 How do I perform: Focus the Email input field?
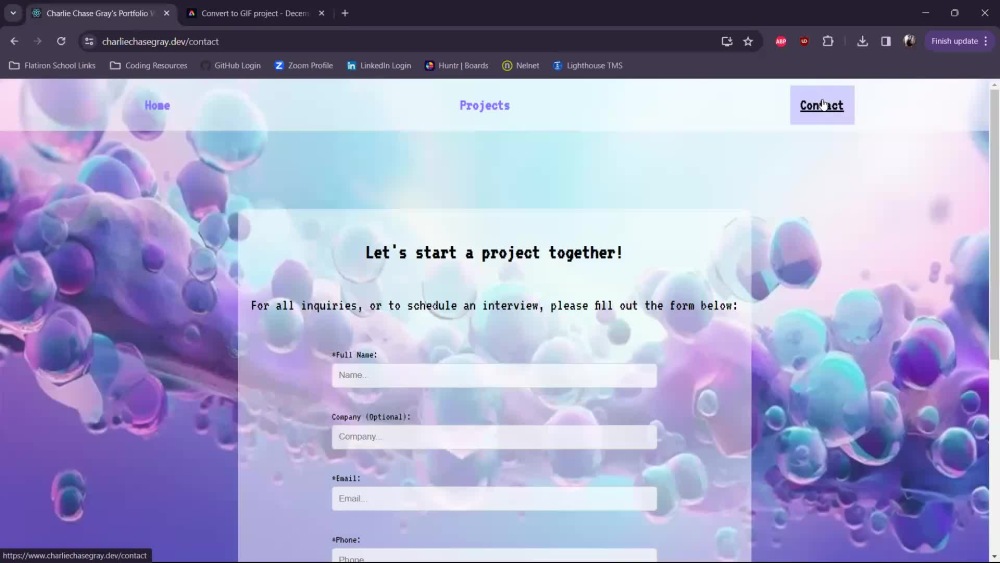pos(494,499)
